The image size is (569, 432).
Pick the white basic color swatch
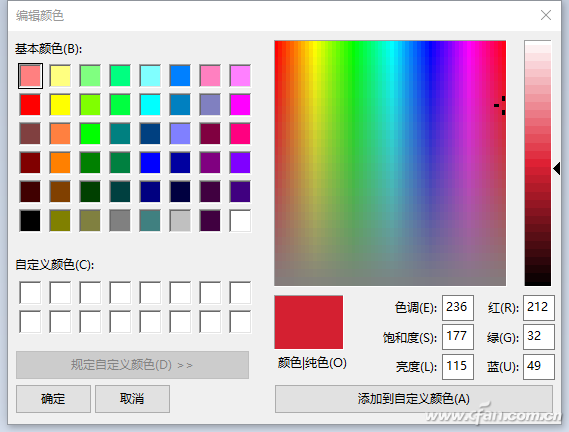(x=240, y=220)
